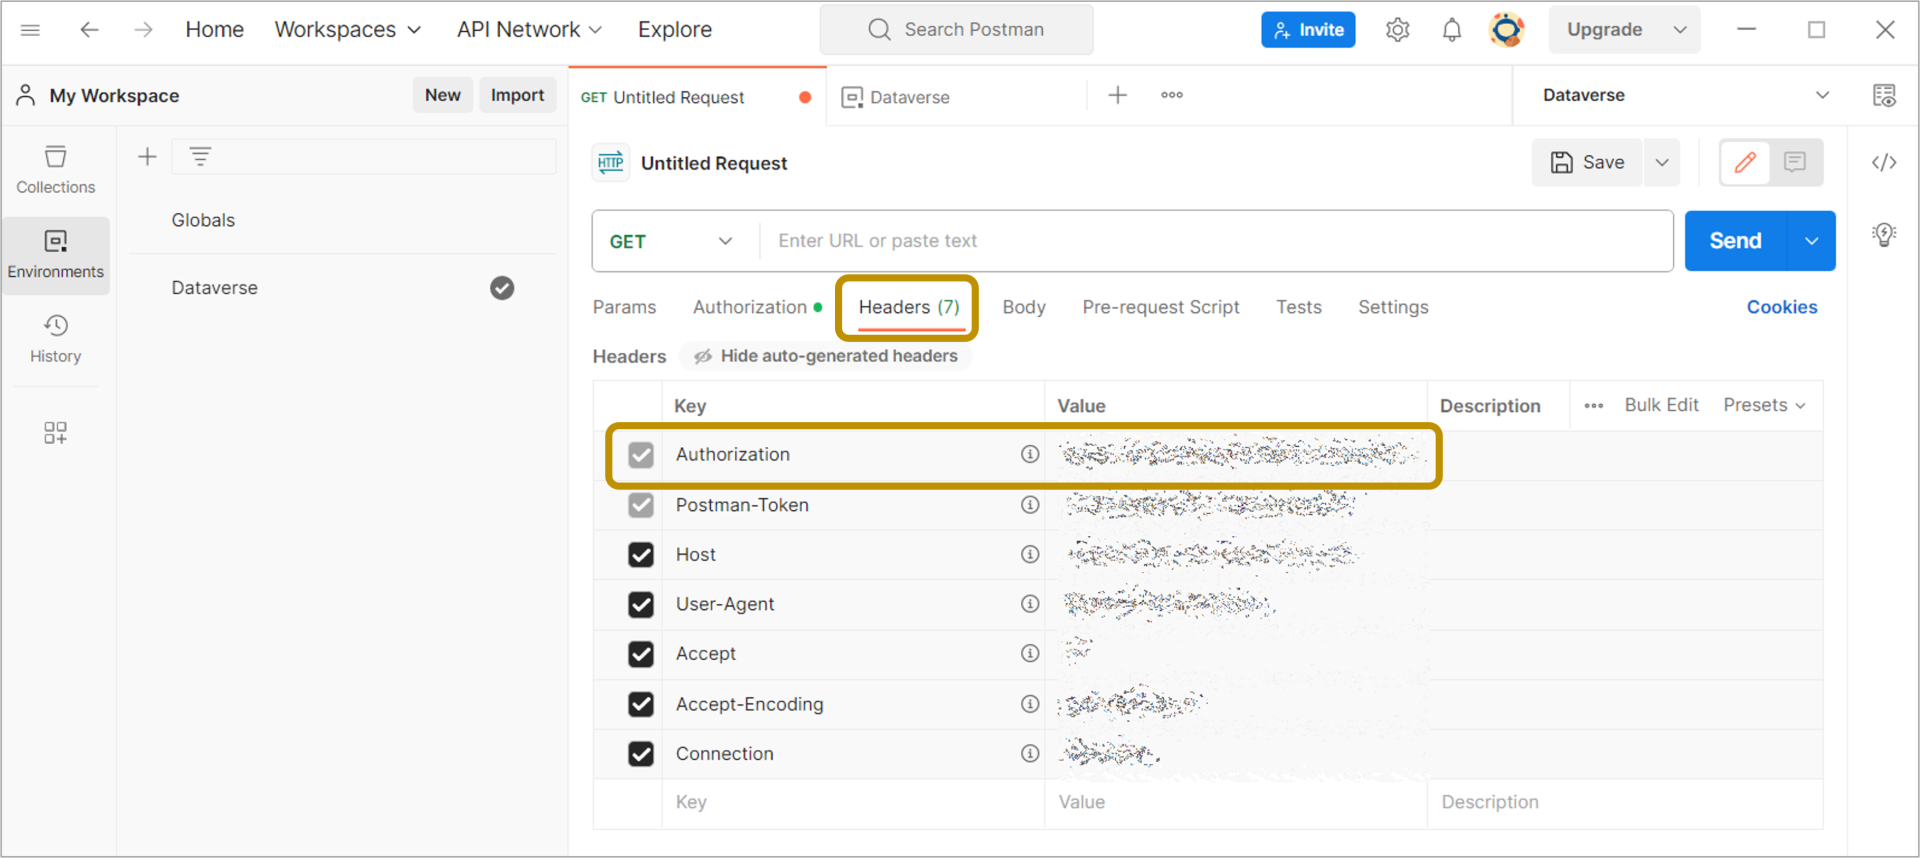Toggle the Postman-Token header checkbox
This screenshot has width=1920, height=858.
point(641,505)
